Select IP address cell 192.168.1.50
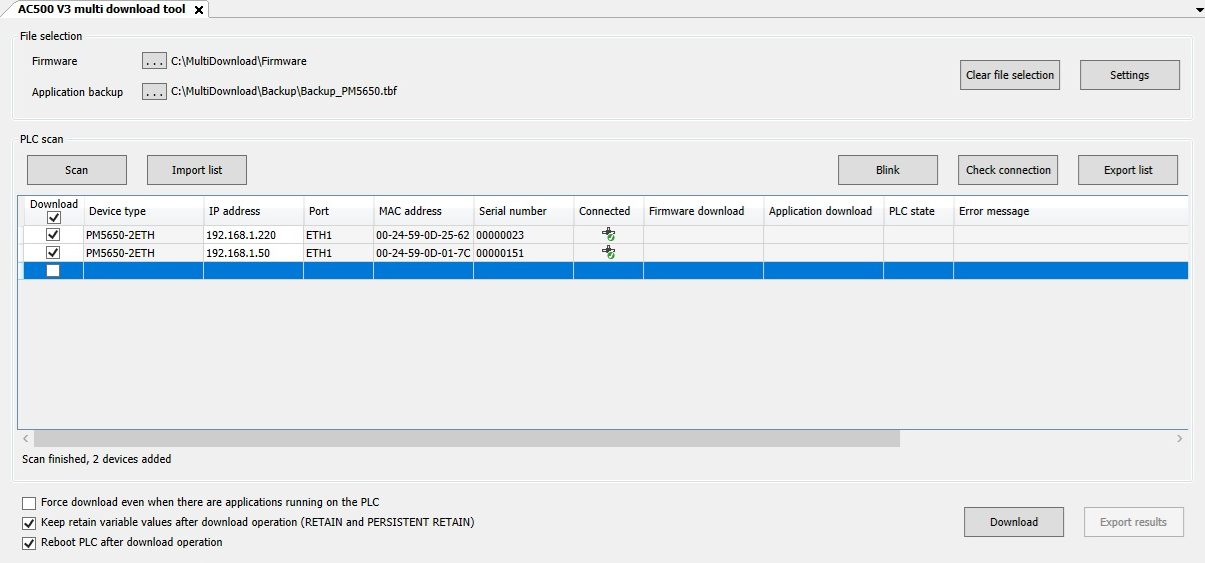 click(x=254, y=253)
